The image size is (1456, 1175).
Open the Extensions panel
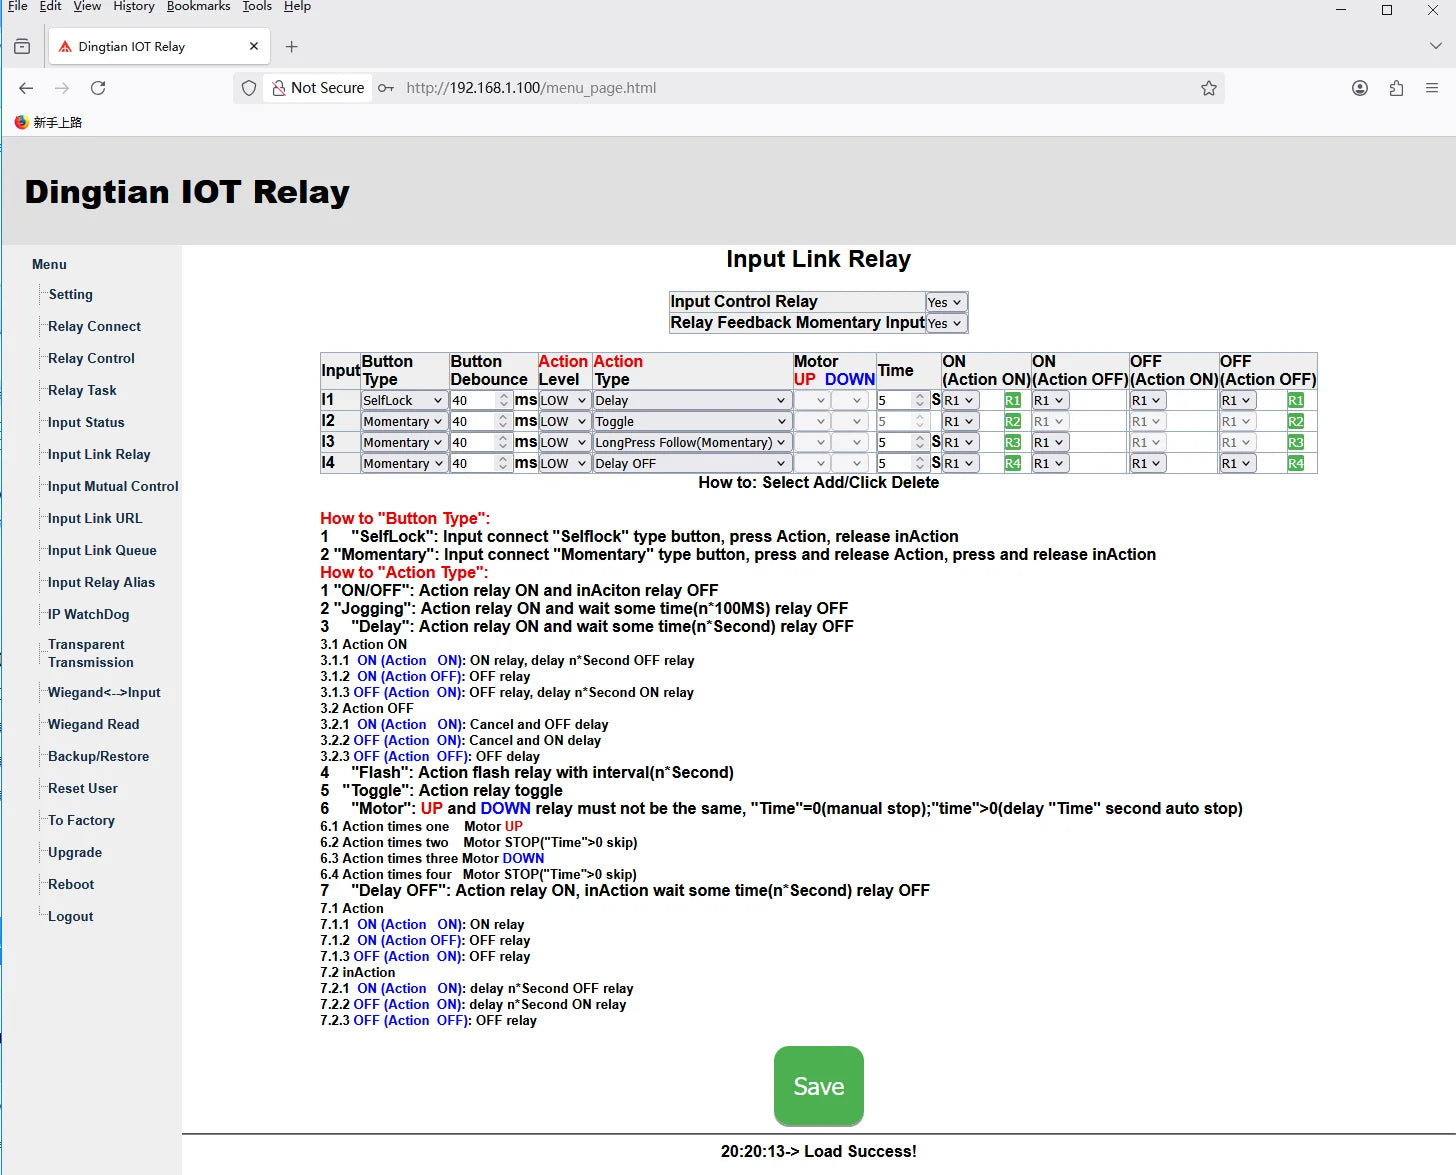coord(1396,88)
